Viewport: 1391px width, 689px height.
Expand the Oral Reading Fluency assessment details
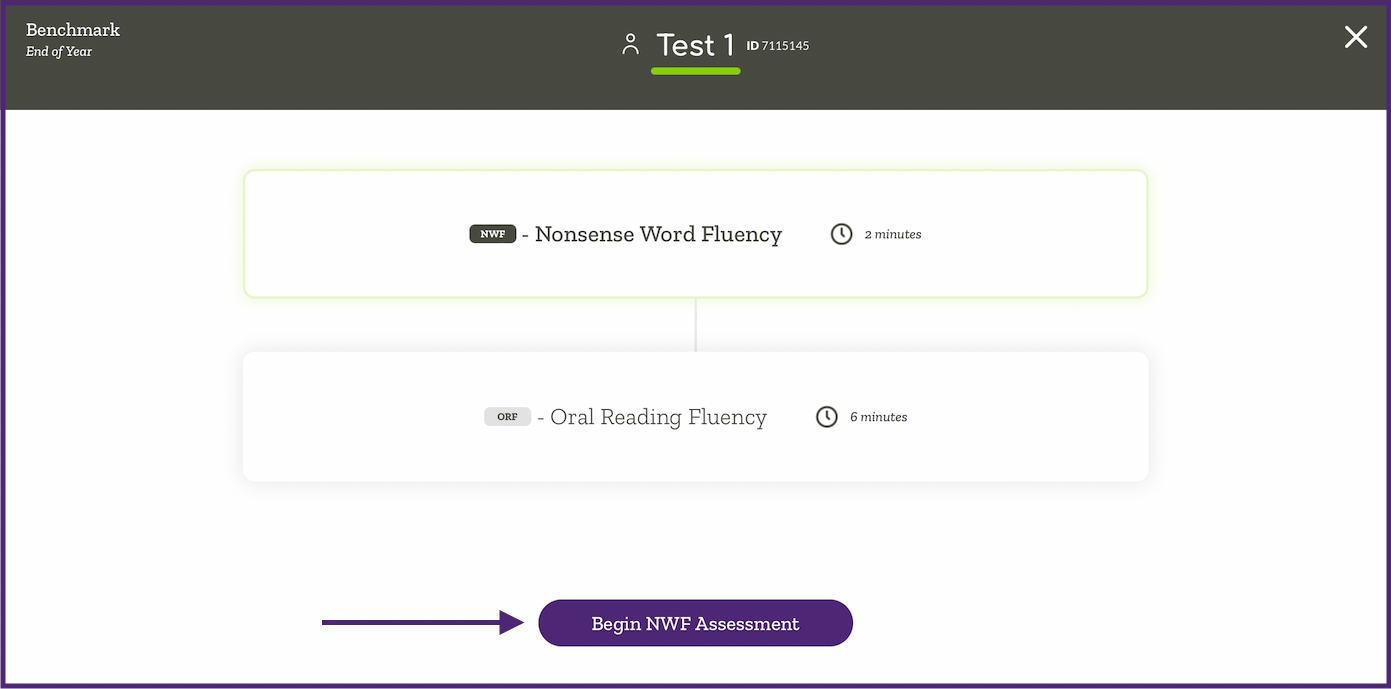695,416
